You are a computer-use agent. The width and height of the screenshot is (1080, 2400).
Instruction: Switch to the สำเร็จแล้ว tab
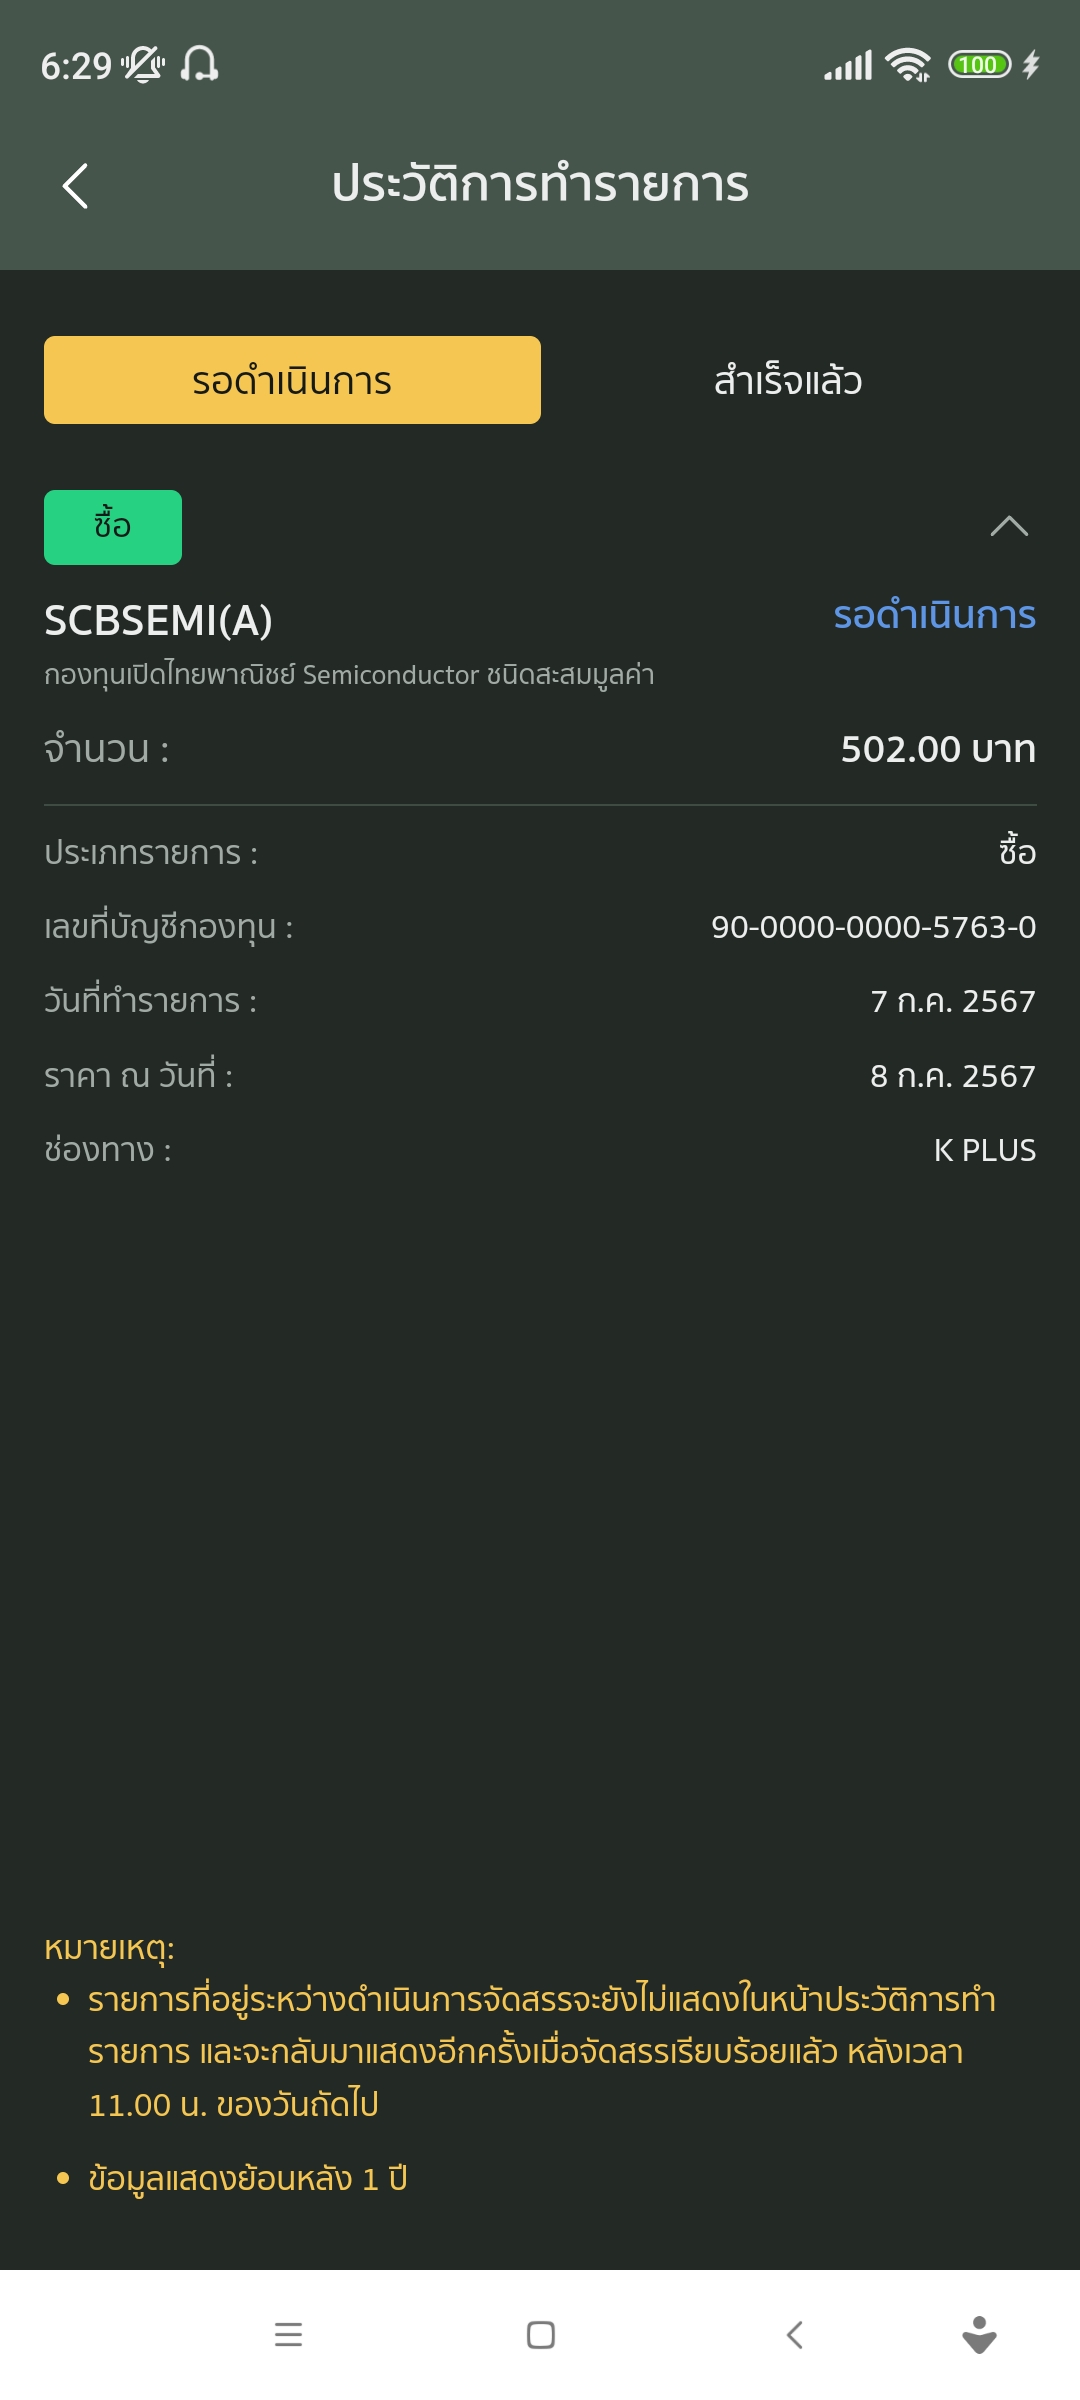(x=788, y=380)
